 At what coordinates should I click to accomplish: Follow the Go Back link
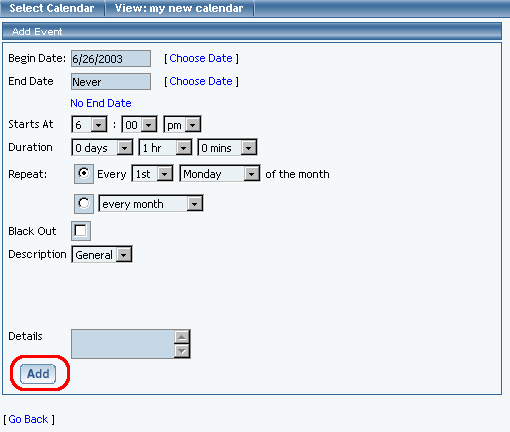28,419
